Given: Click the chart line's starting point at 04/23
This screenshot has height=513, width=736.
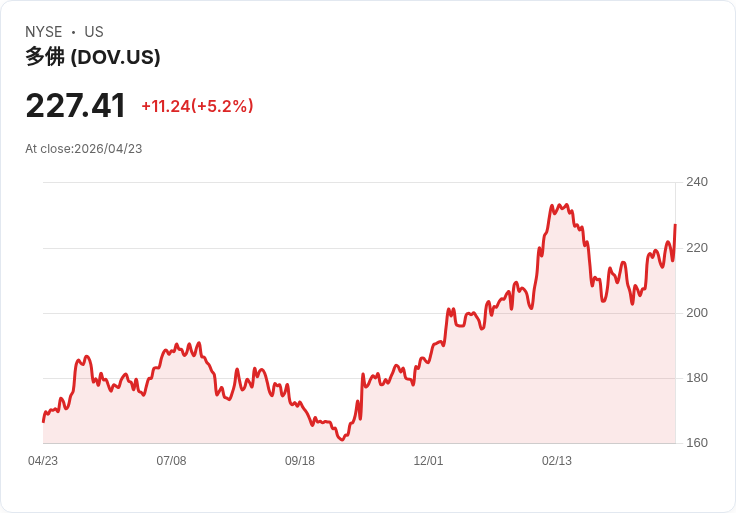Looking at the screenshot, I should (44, 421).
